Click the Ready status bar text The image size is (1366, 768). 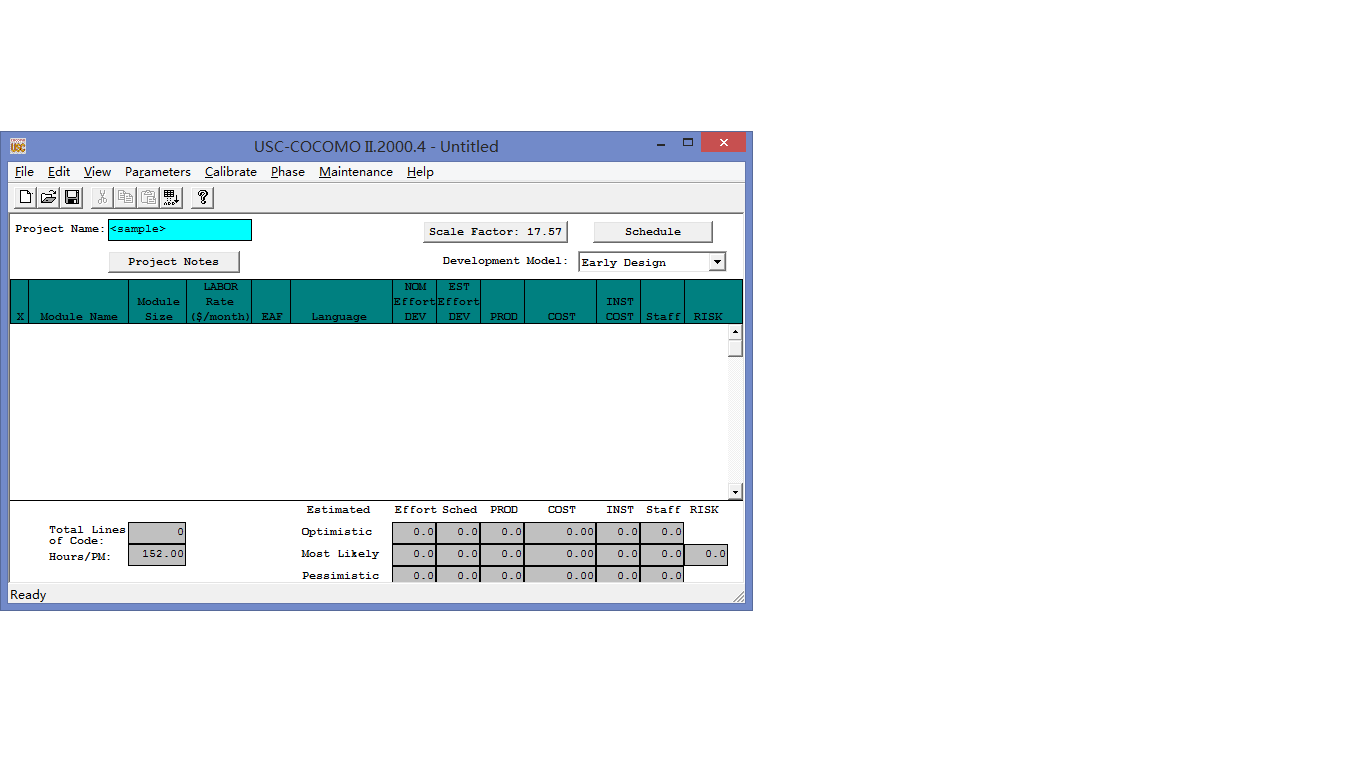click(28, 595)
